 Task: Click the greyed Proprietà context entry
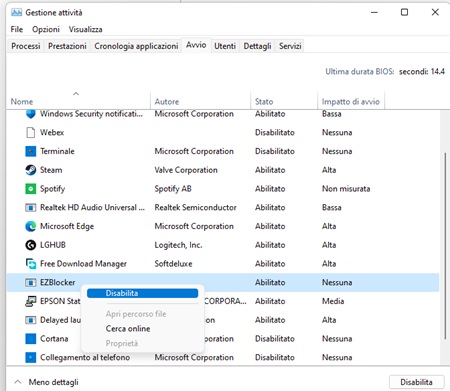[122, 343]
